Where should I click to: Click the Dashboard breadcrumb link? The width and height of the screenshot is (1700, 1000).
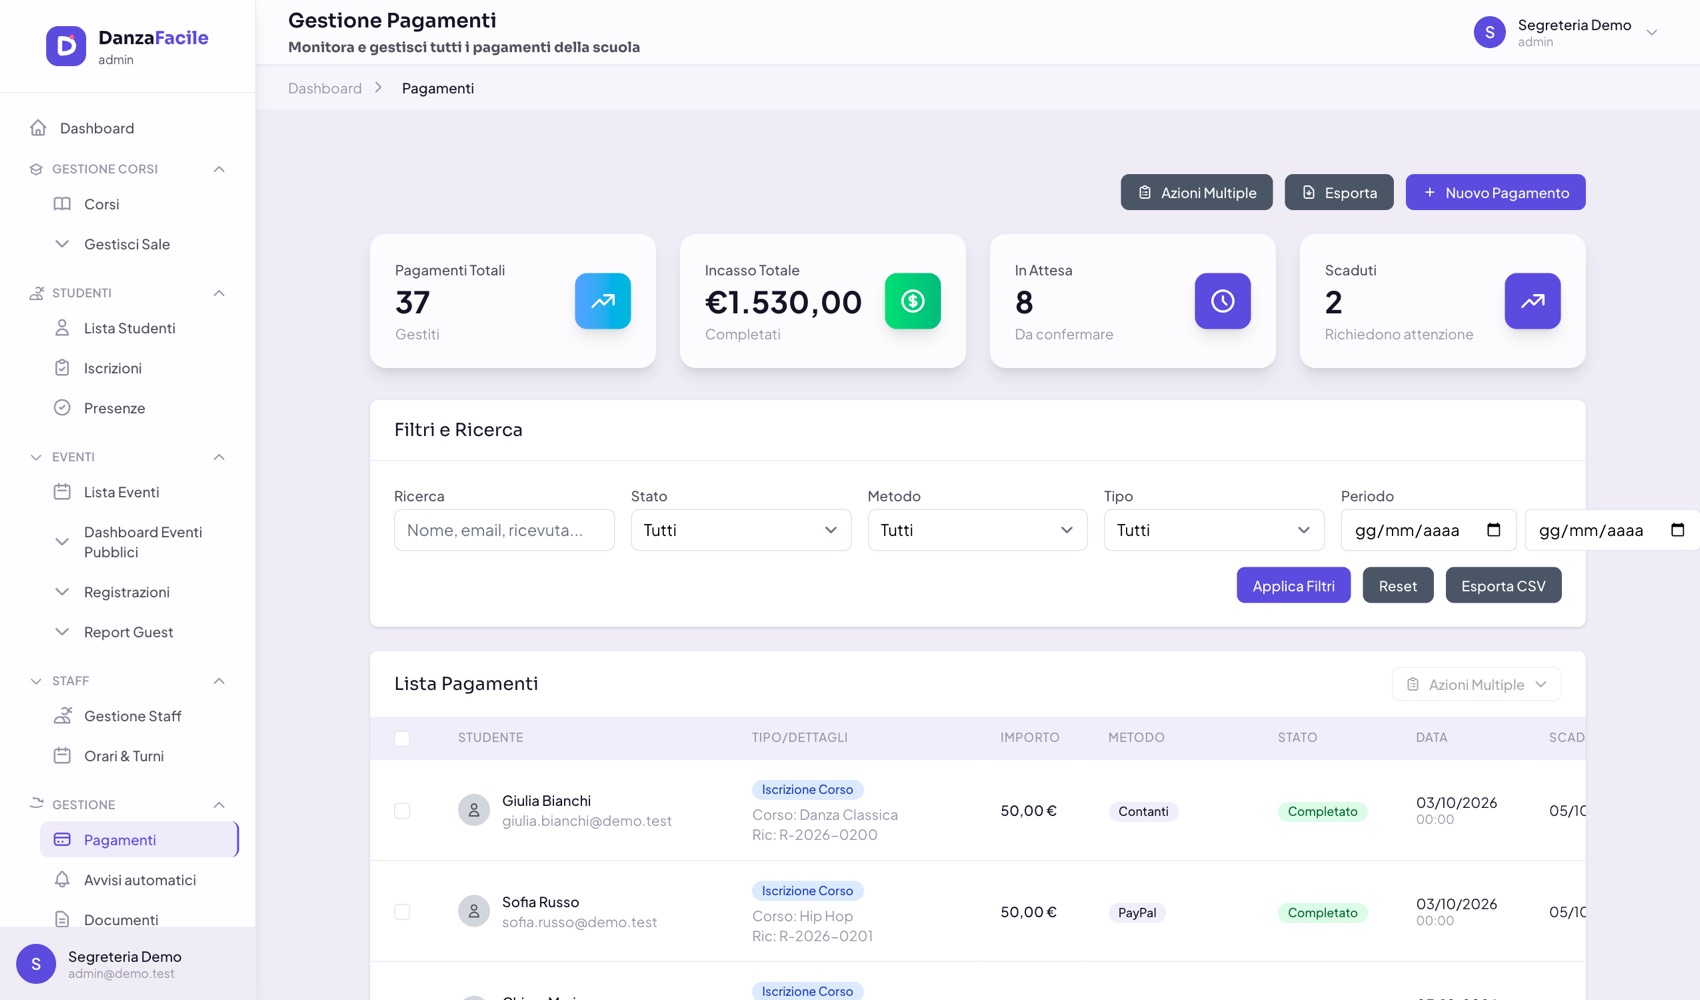(x=325, y=88)
